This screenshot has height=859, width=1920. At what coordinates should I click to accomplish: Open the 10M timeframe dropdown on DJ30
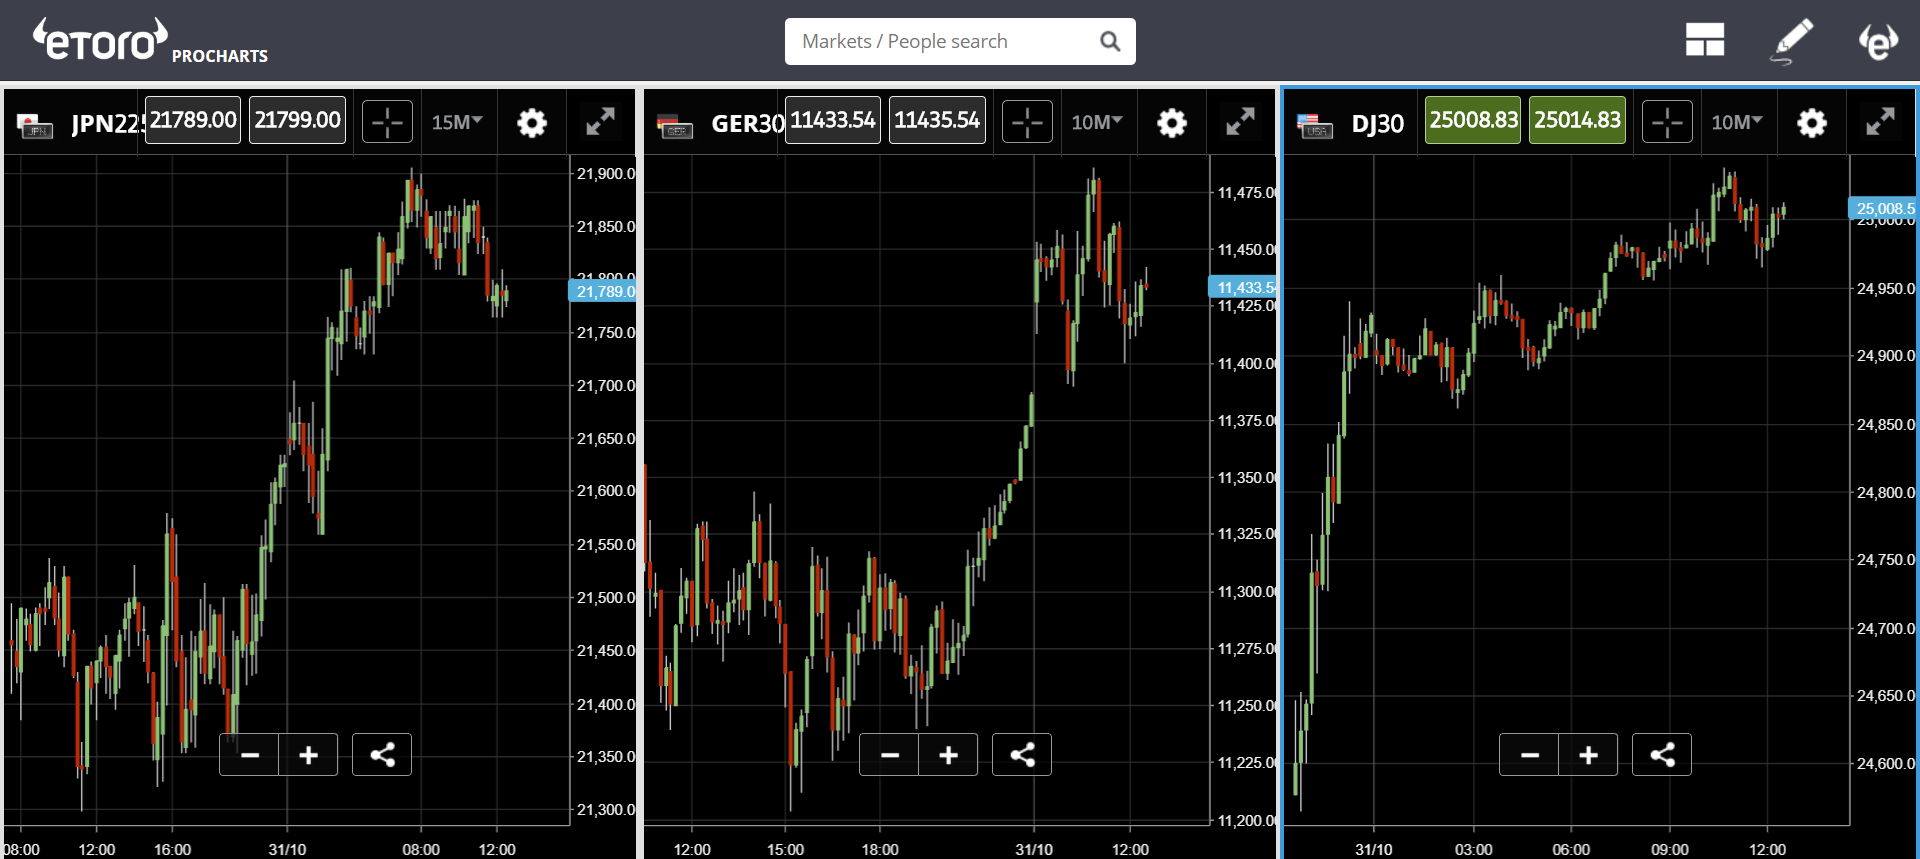tap(1737, 122)
